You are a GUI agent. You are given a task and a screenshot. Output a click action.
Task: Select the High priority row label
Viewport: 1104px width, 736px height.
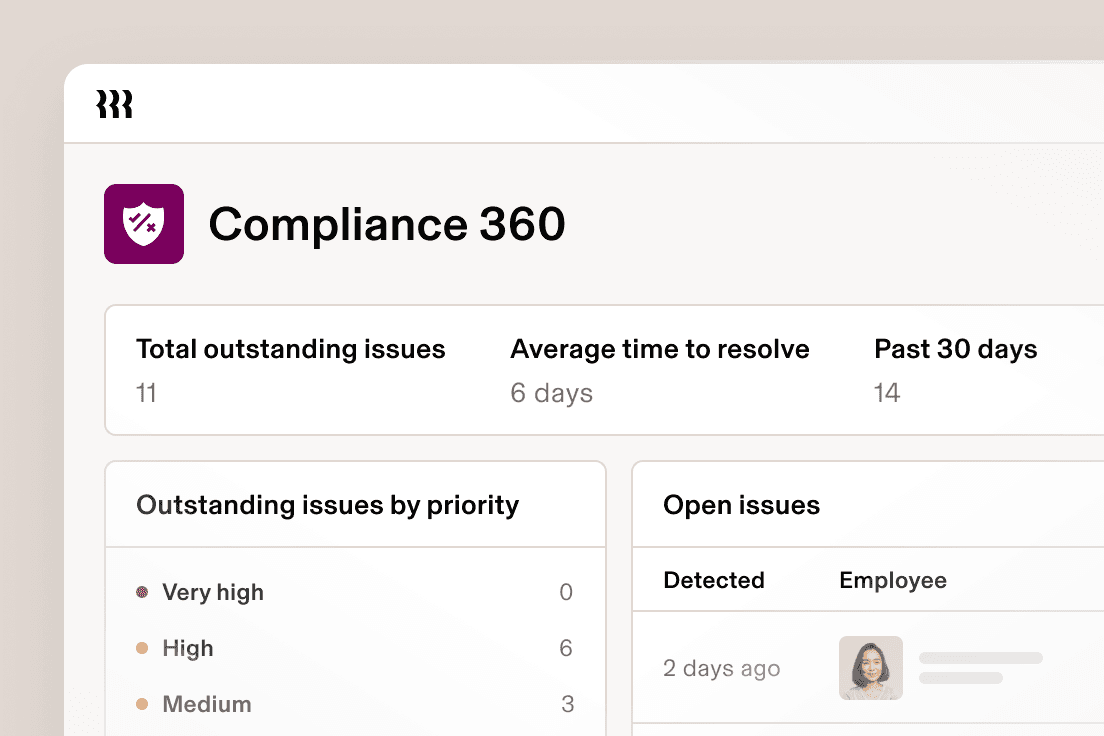click(187, 648)
